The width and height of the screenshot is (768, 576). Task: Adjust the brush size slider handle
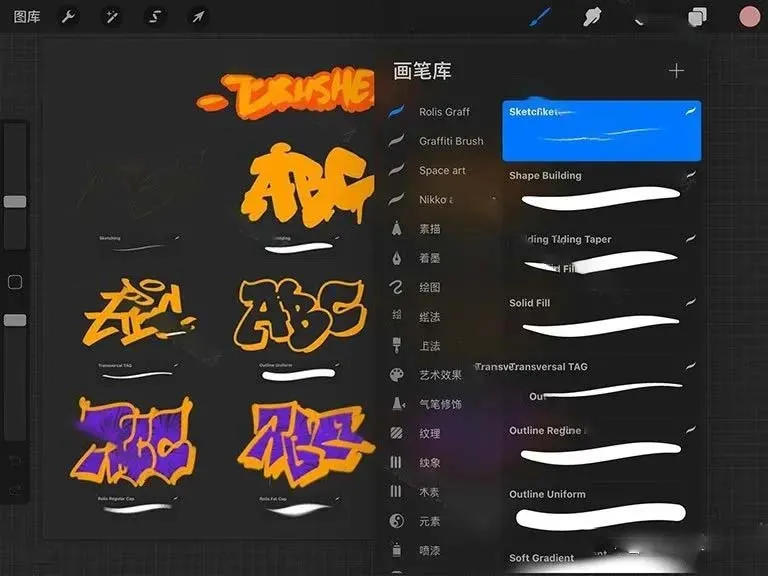click(x=15, y=201)
